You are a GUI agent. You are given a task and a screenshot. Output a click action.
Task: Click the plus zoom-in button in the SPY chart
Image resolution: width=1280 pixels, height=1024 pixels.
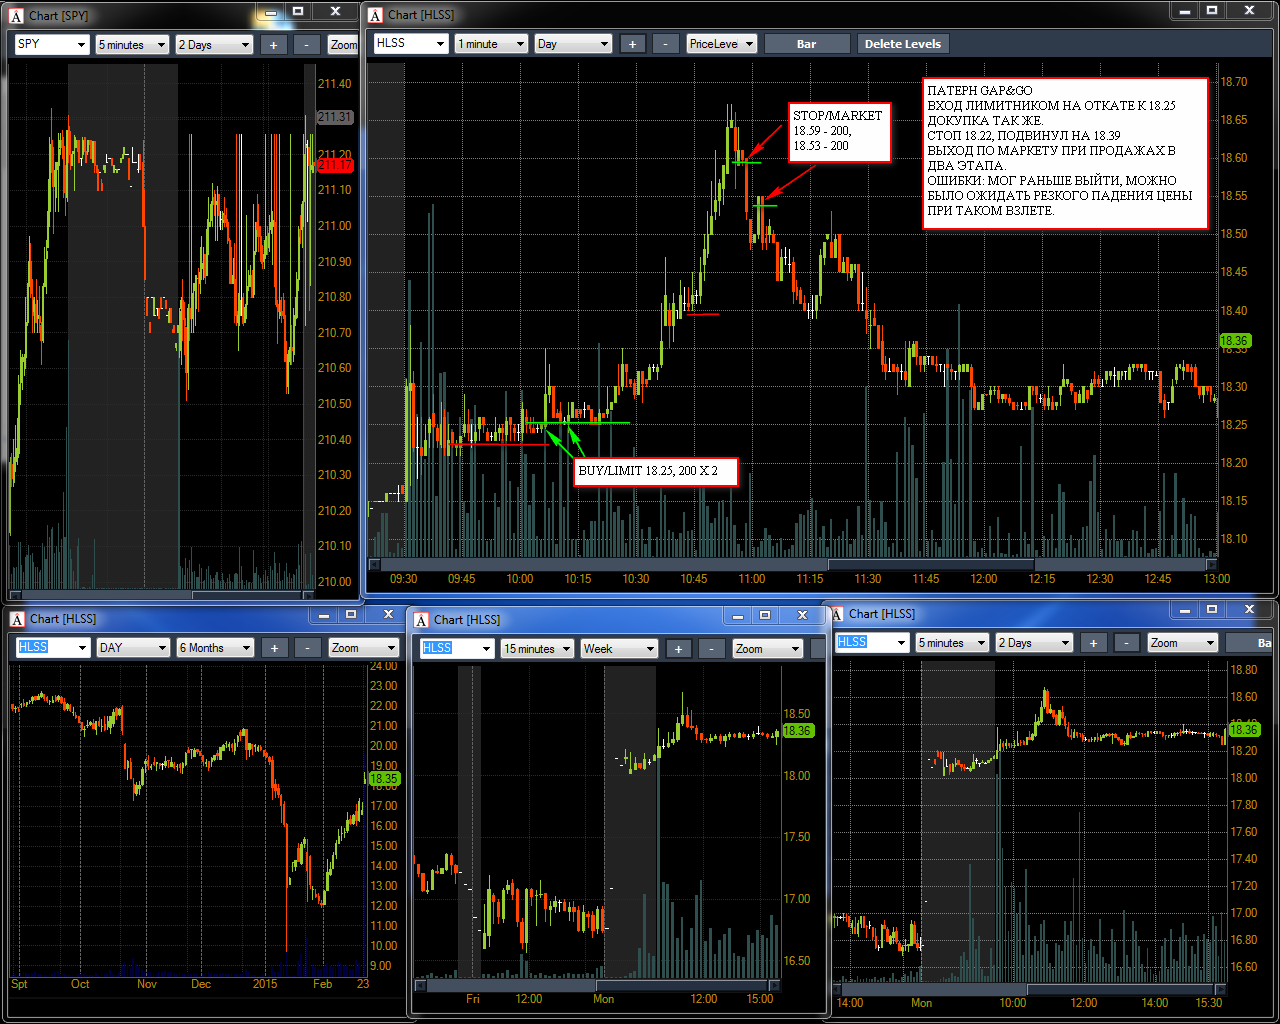(273, 44)
